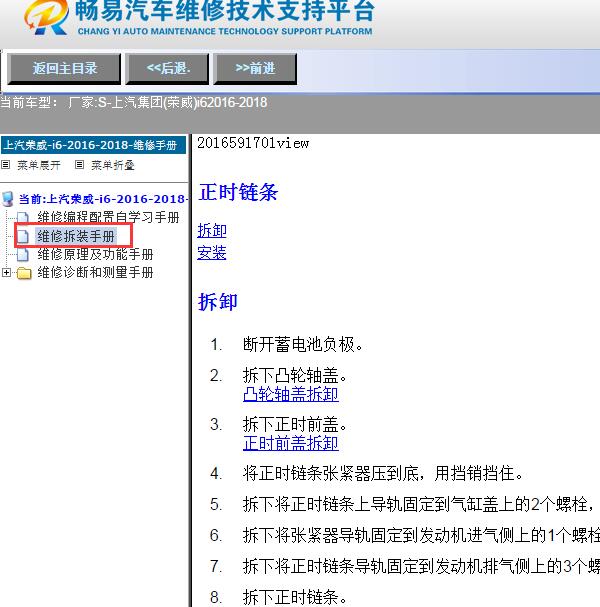The image size is (600, 607).
Task: Jump to 安装 section link
Action: click(x=212, y=253)
